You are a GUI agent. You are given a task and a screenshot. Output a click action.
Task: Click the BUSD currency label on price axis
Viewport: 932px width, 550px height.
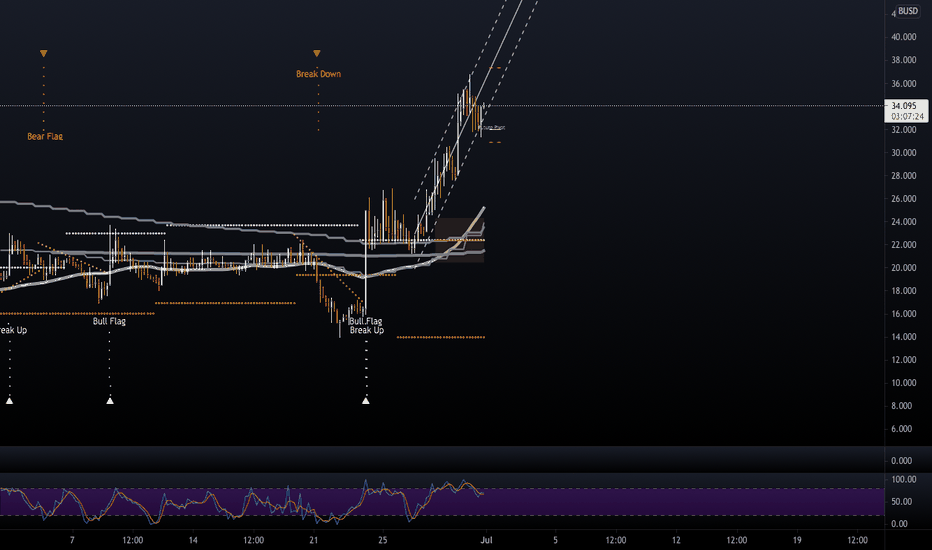tap(908, 11)
